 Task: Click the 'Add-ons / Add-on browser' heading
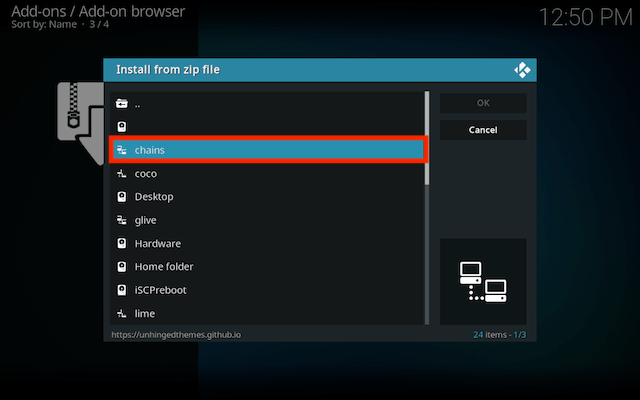98,11
